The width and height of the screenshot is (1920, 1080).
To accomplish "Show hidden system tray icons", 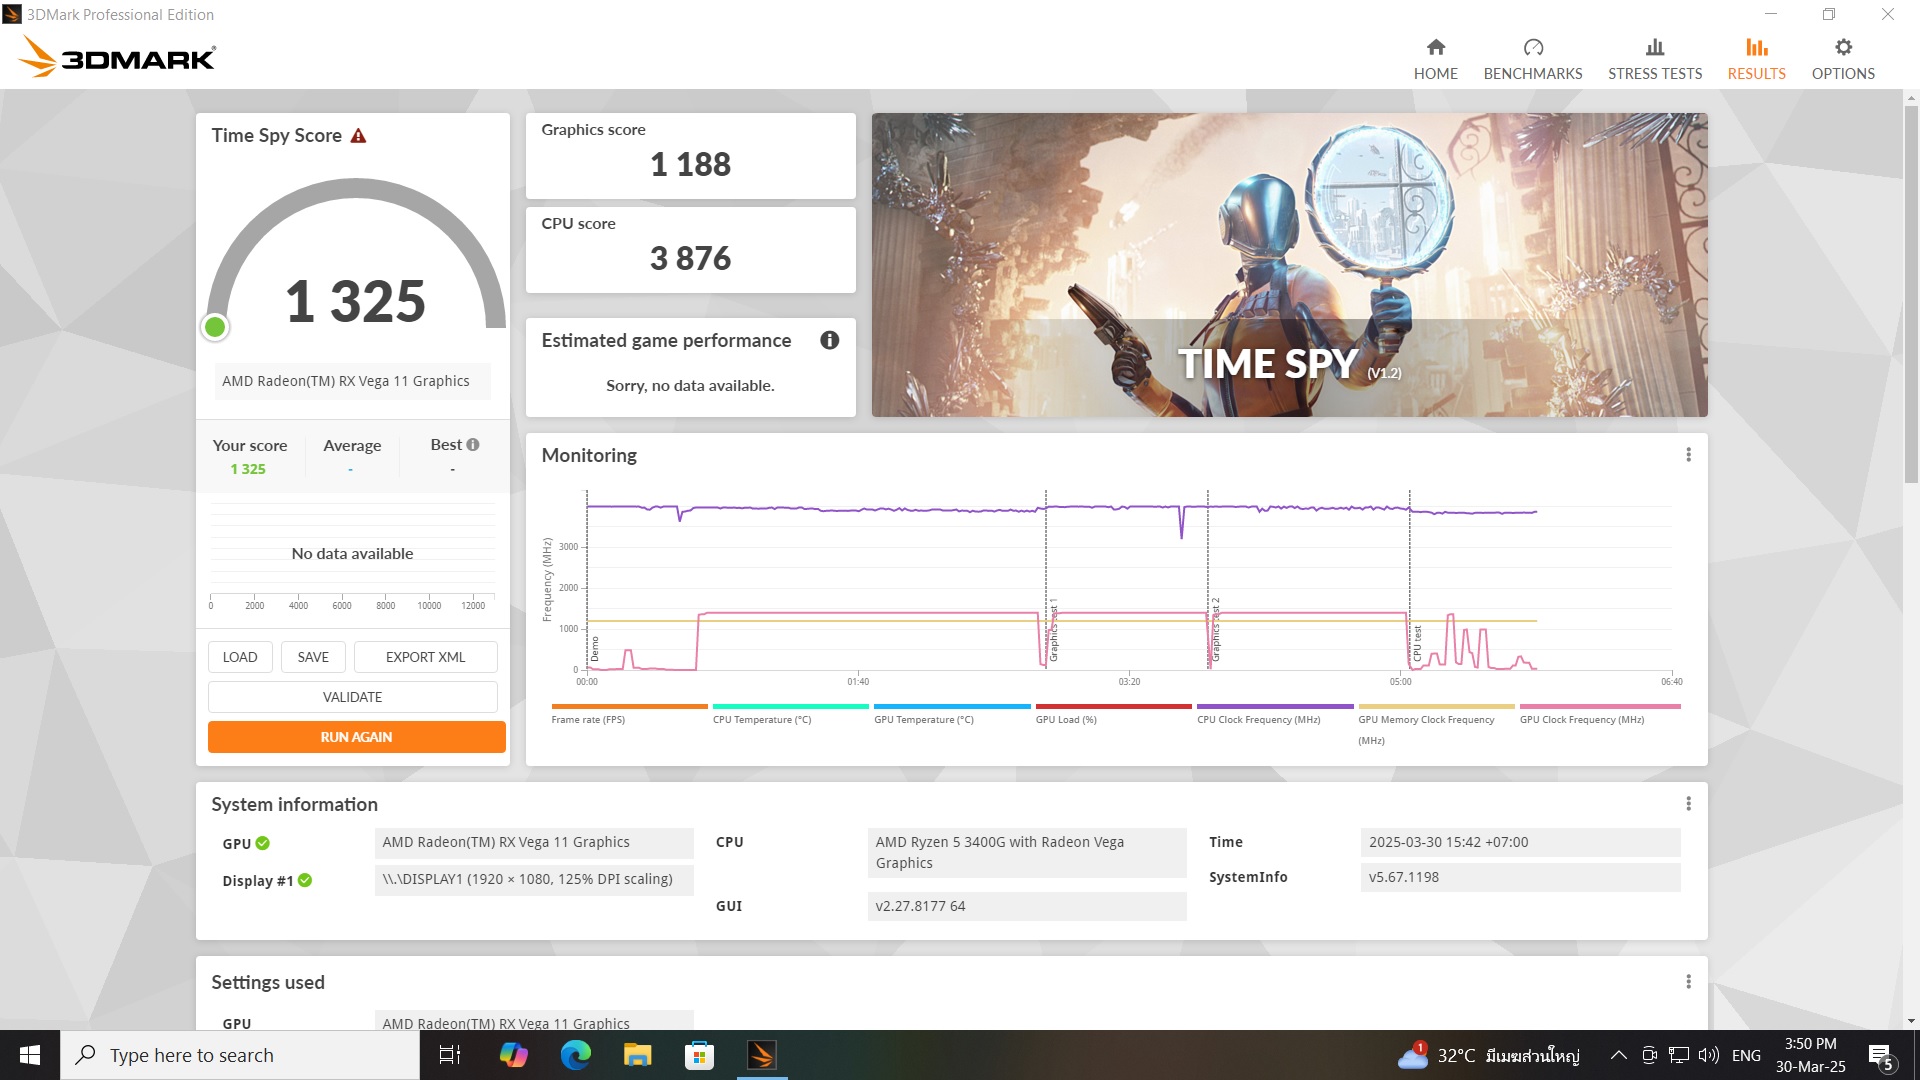I will click(1618, 1055).
